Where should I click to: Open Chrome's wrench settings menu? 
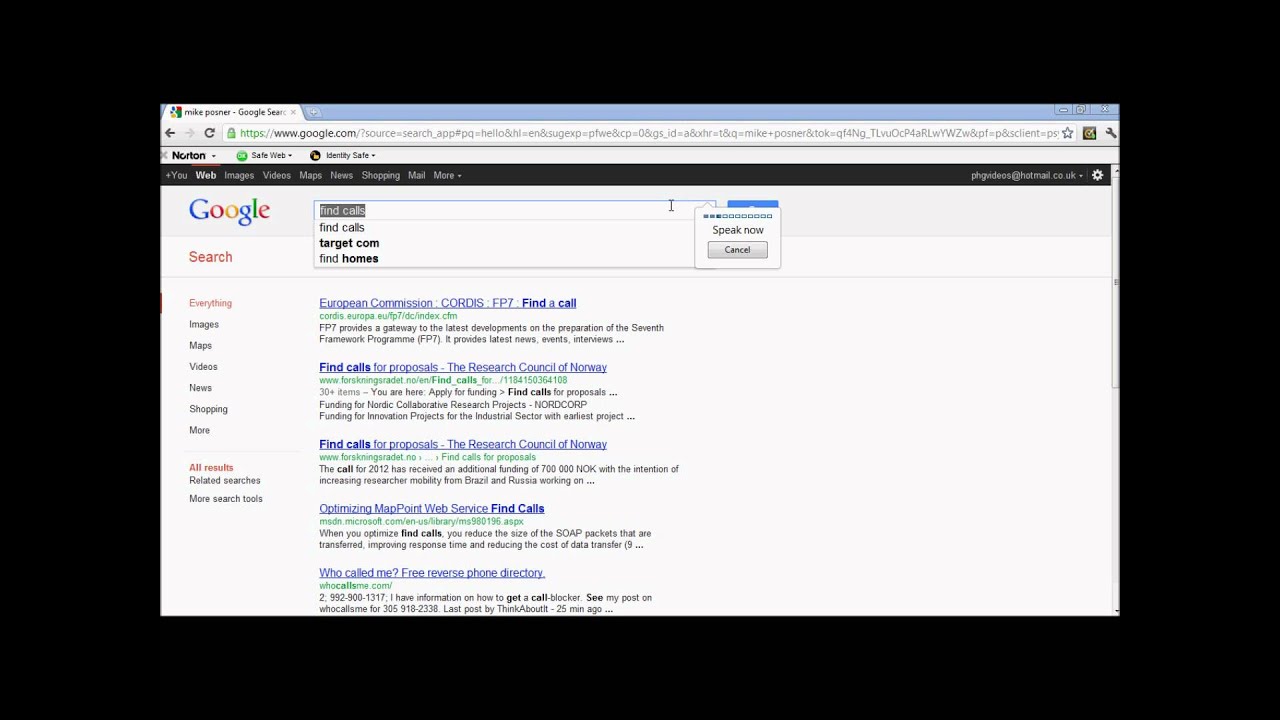1110,133
